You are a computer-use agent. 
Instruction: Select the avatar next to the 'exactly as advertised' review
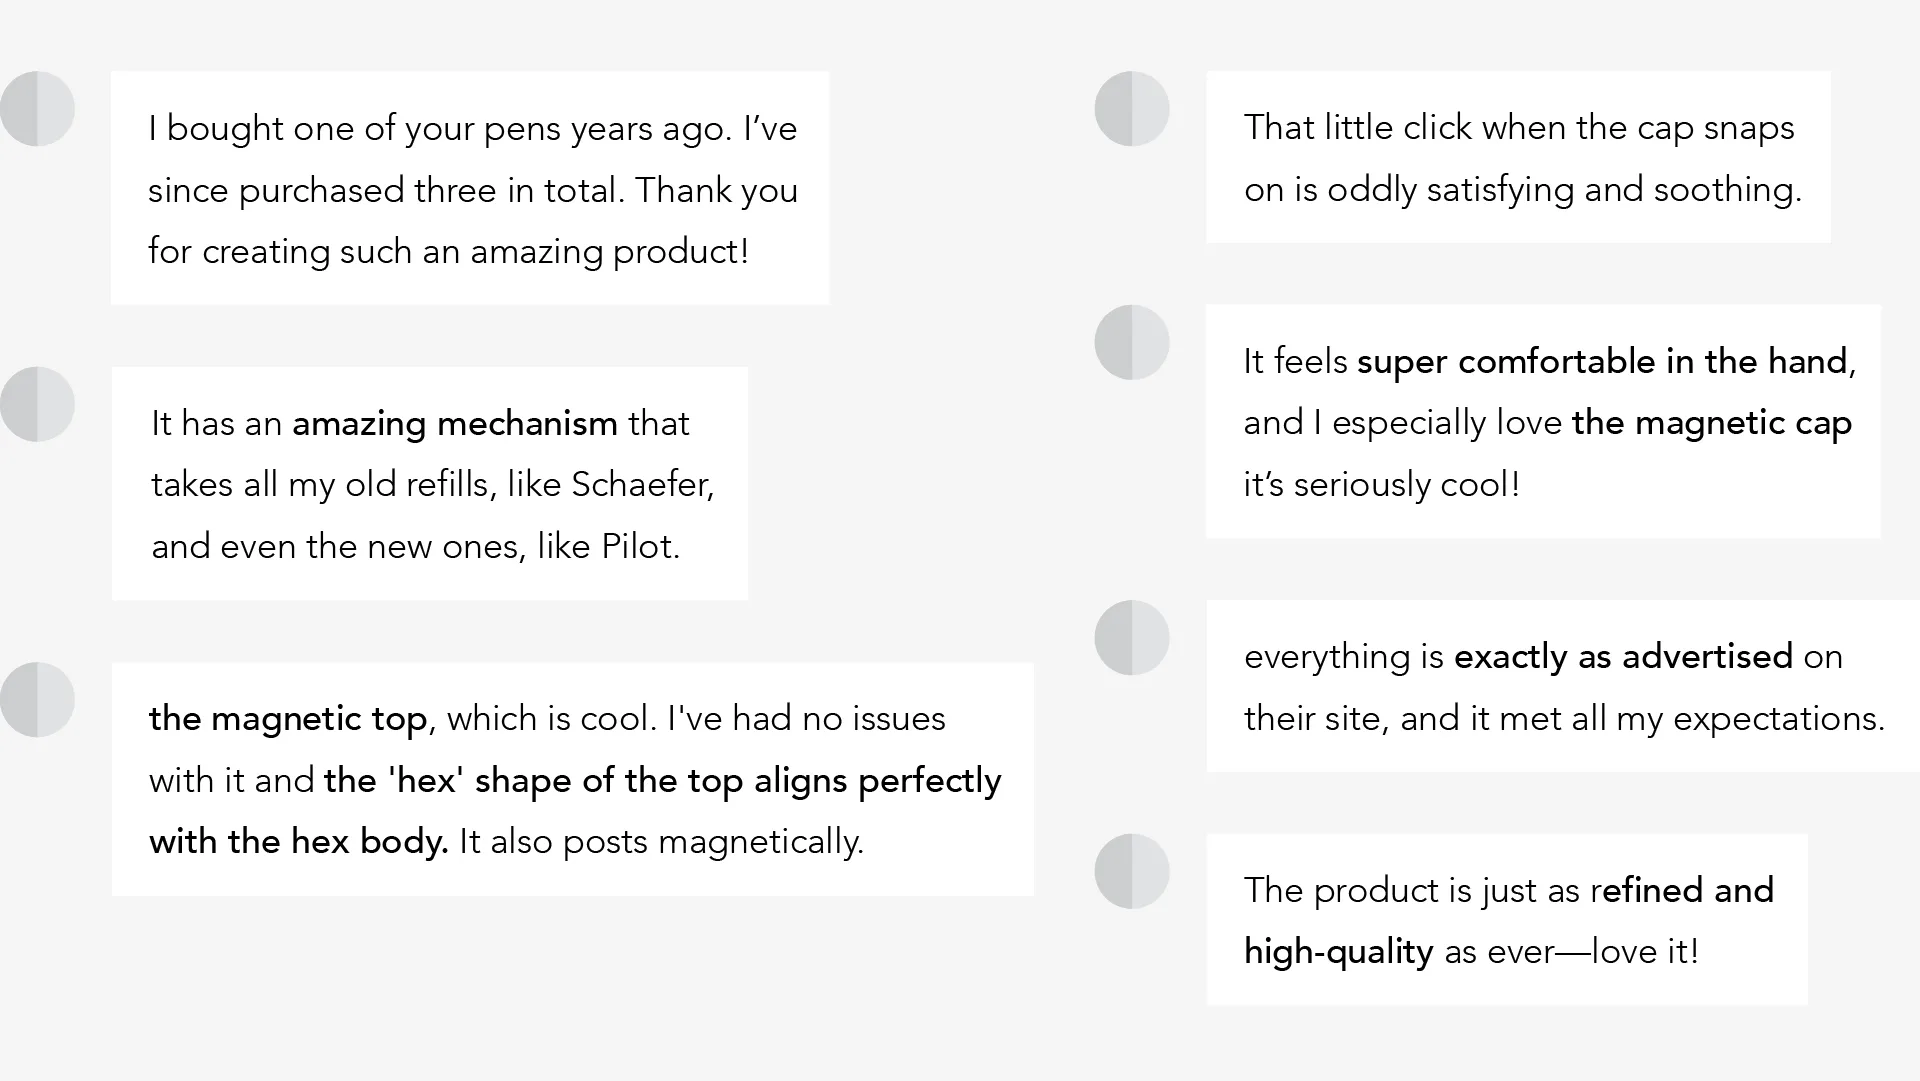1132,638
